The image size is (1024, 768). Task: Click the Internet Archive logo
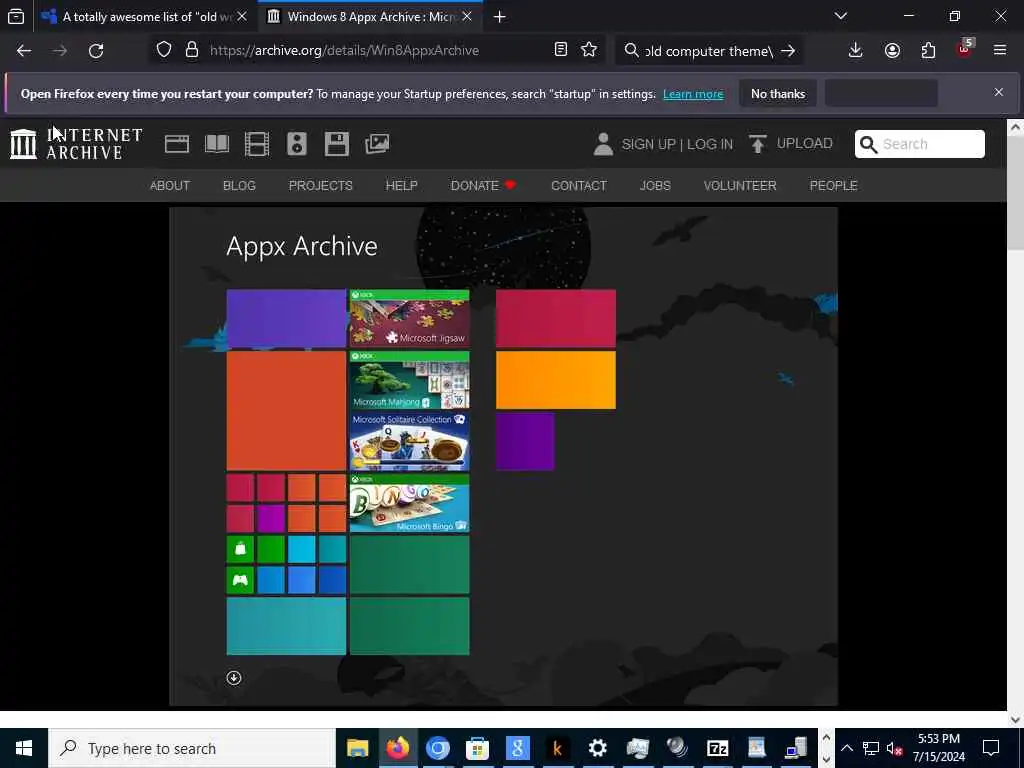coord(76,144)
